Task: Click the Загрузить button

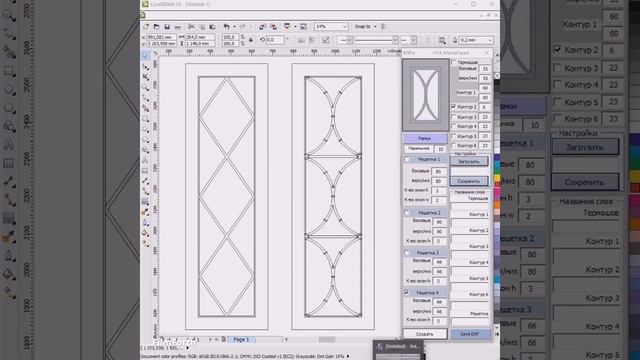Action: (469, 162)
